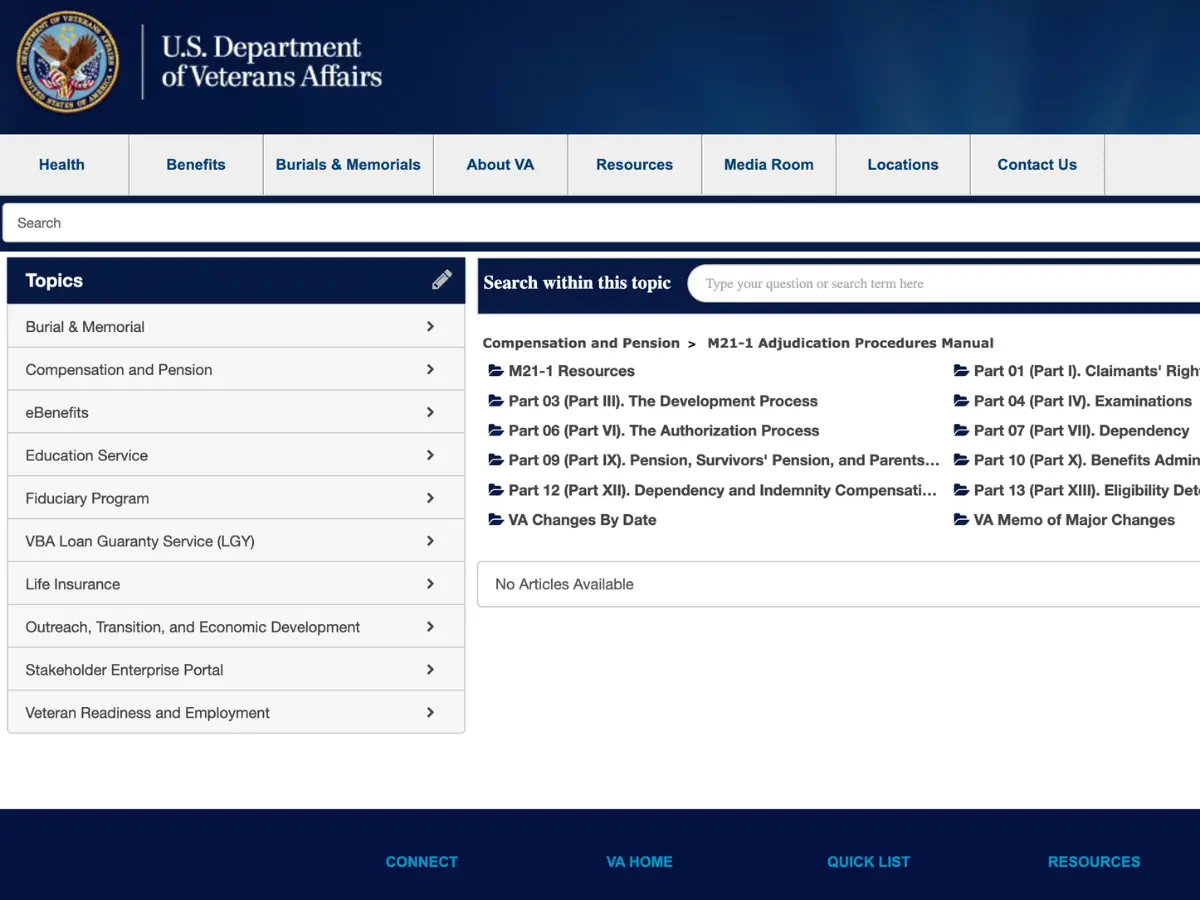Select Life Insurance topic row
Viewport: 1200px width, 900px height.
tap(236, 584)
